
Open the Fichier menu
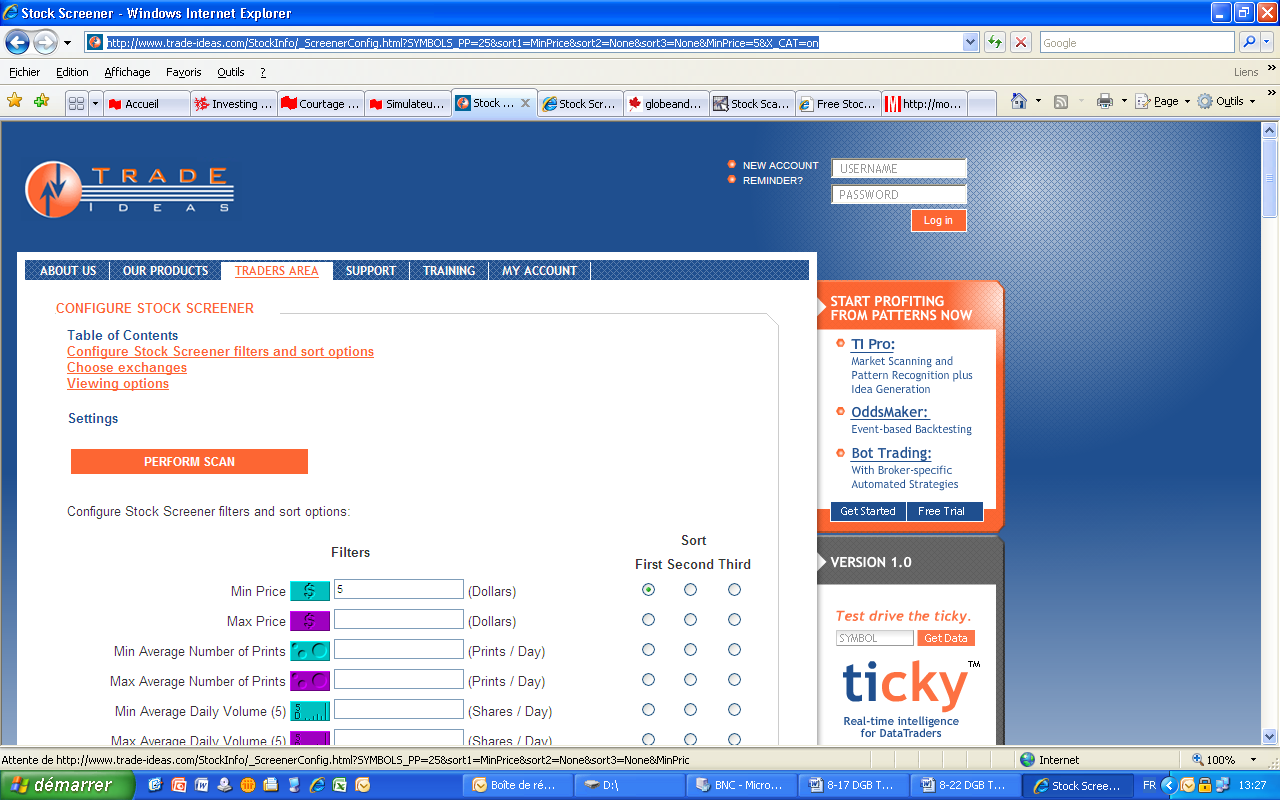(25, 72)
